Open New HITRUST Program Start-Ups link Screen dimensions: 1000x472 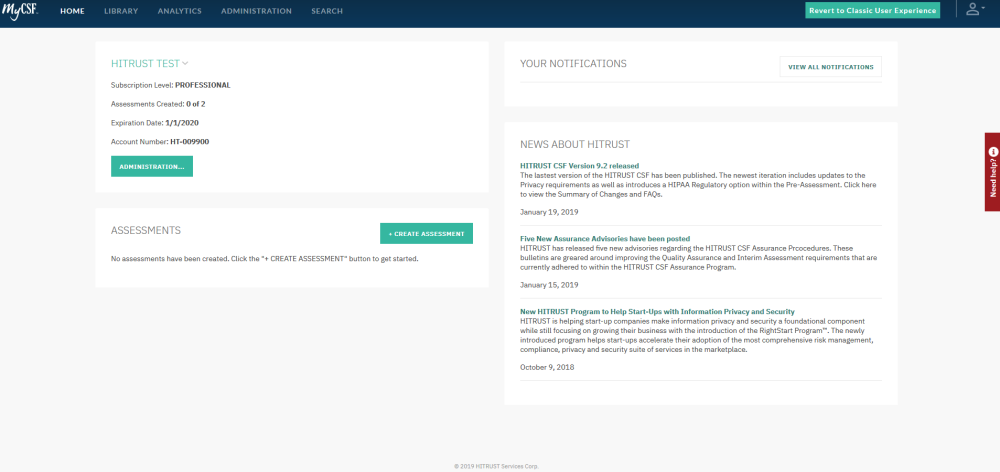[657, 312]
